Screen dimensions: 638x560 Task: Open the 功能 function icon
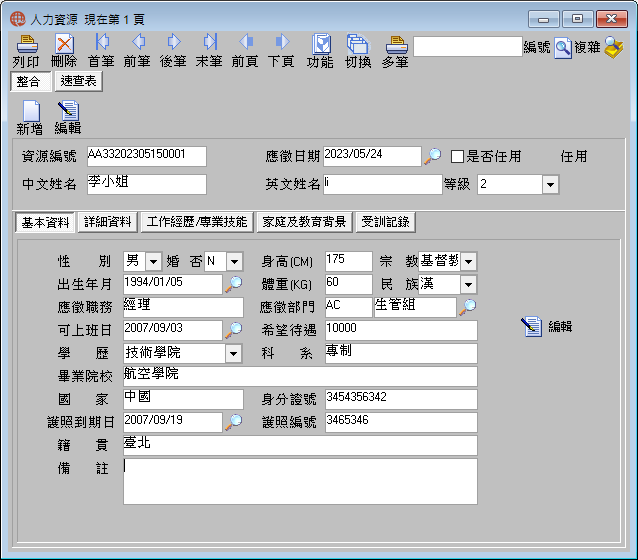[x=321, y=44]
